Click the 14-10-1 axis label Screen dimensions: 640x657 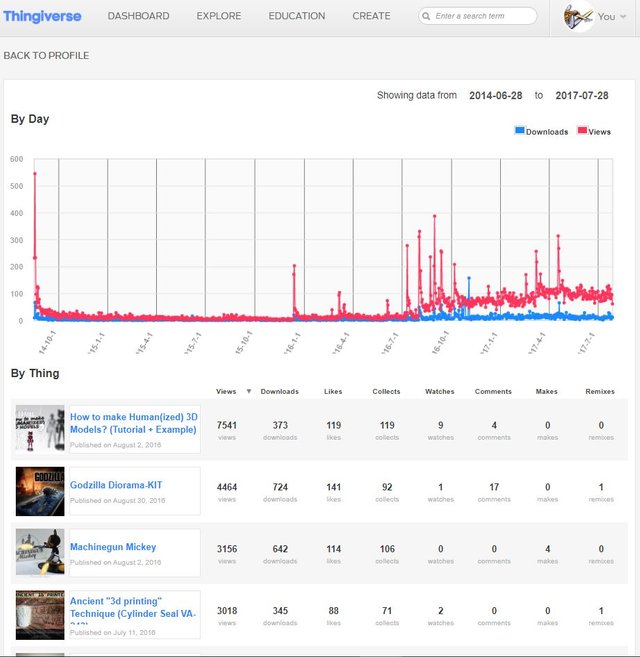47,342
